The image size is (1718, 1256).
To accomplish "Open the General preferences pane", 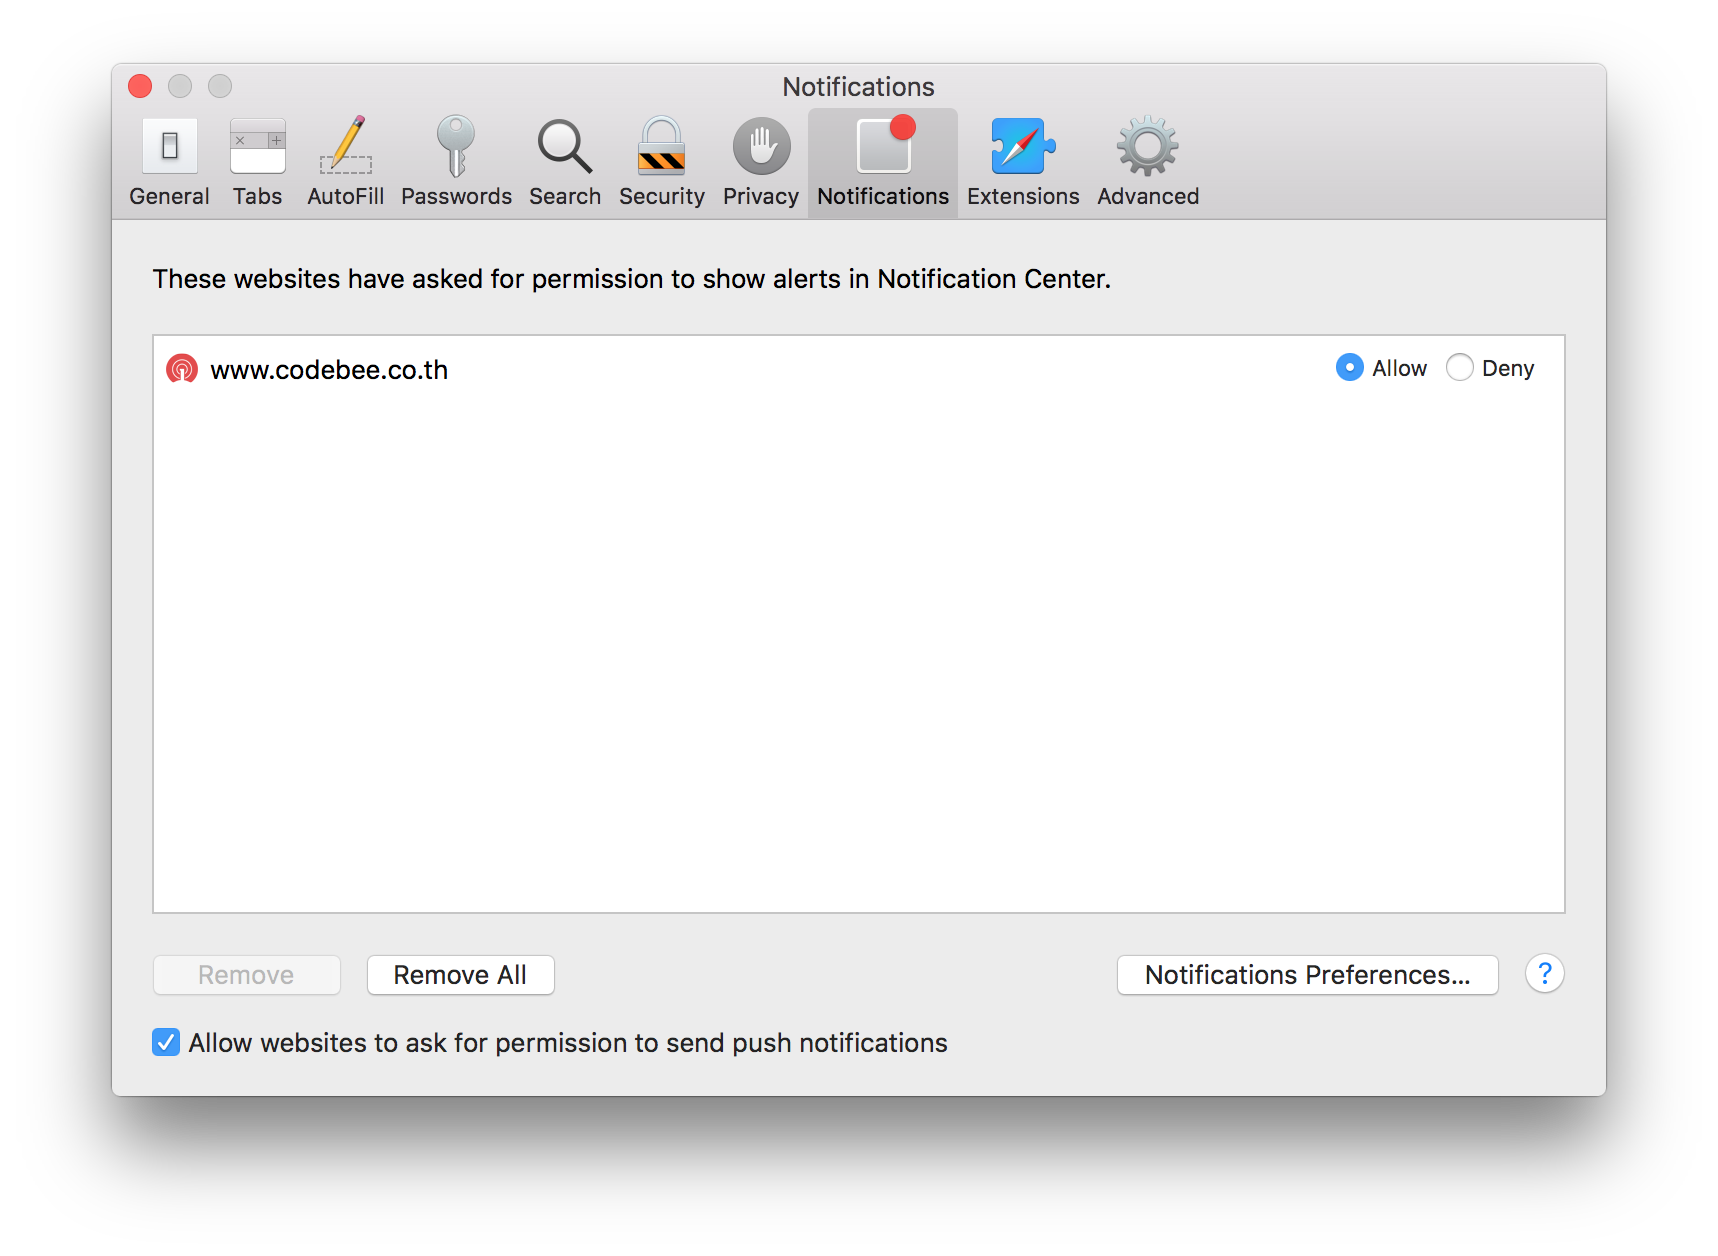I will coord(169,162).
